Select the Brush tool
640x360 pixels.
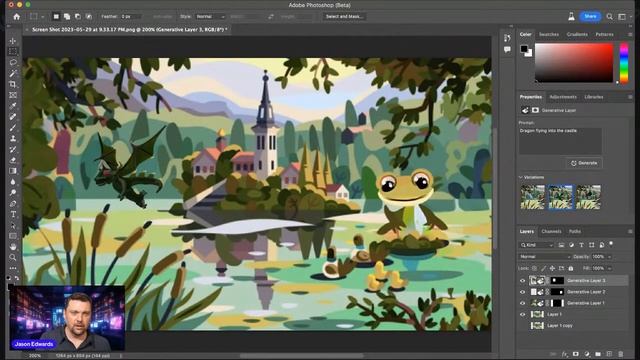click(x=13, y=127)
